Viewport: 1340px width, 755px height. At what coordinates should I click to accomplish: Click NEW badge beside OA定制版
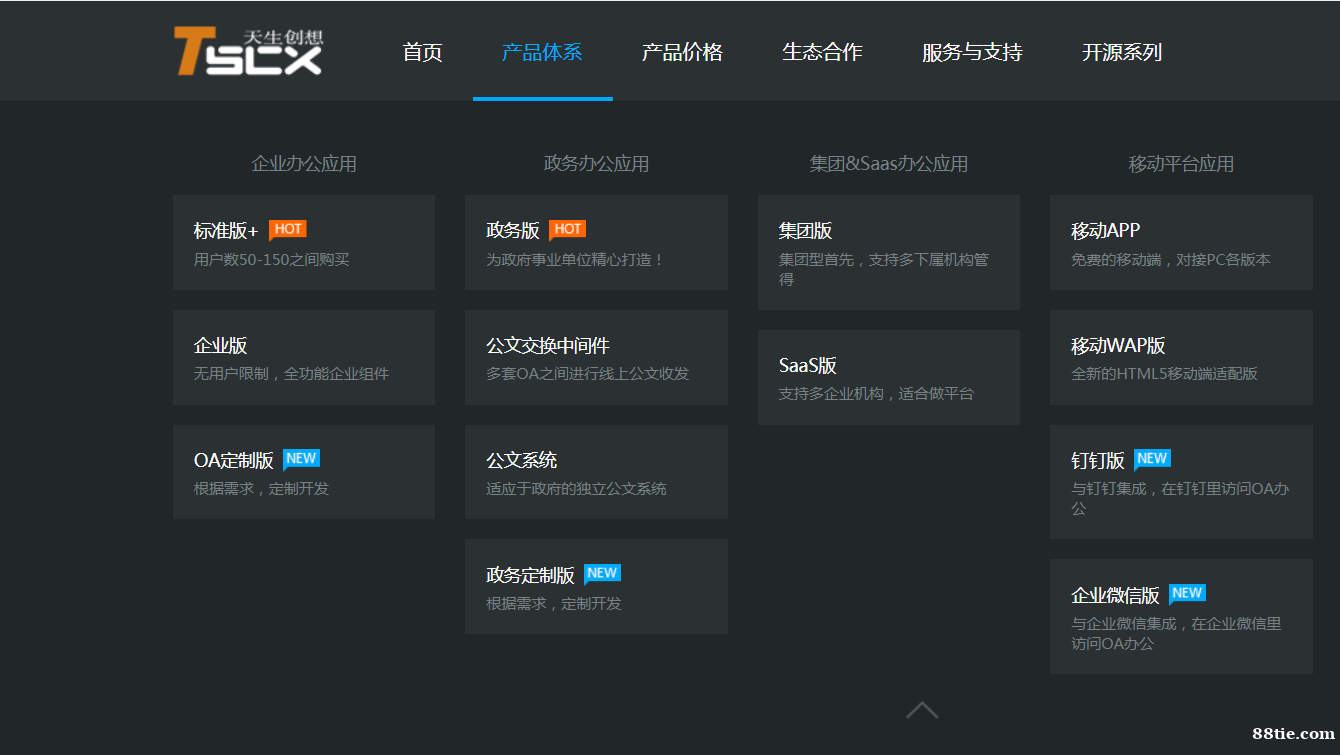point(301,459)
